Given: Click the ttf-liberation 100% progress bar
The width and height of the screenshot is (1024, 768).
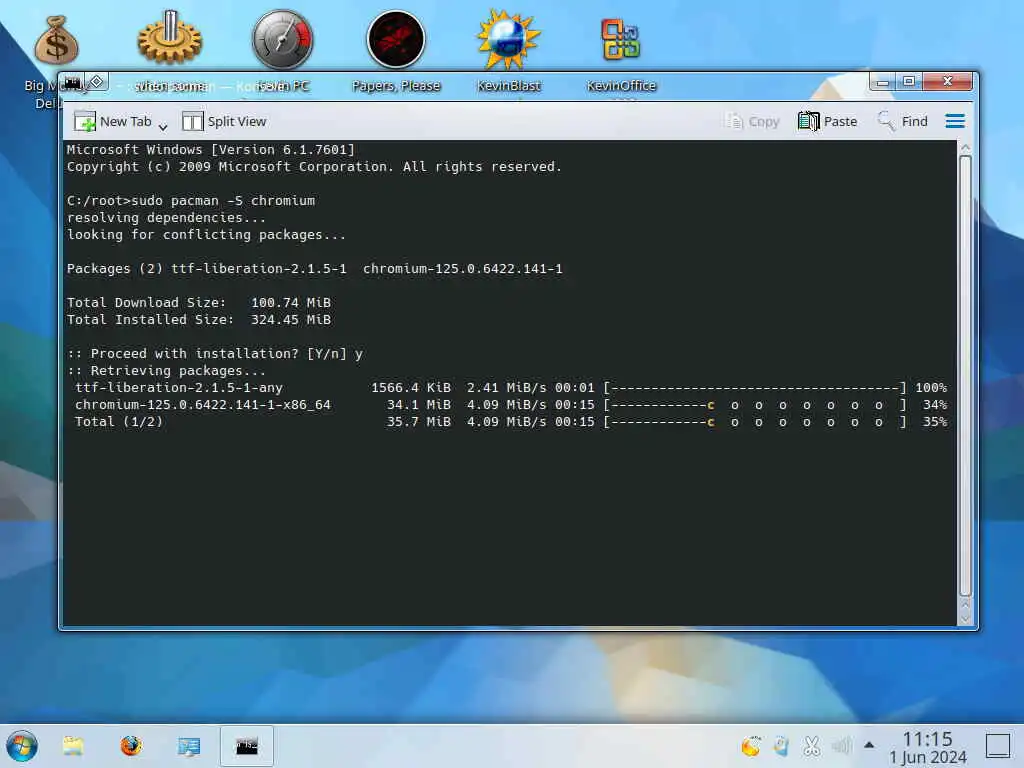Looking at the screenshot, I should coord(756,387).
